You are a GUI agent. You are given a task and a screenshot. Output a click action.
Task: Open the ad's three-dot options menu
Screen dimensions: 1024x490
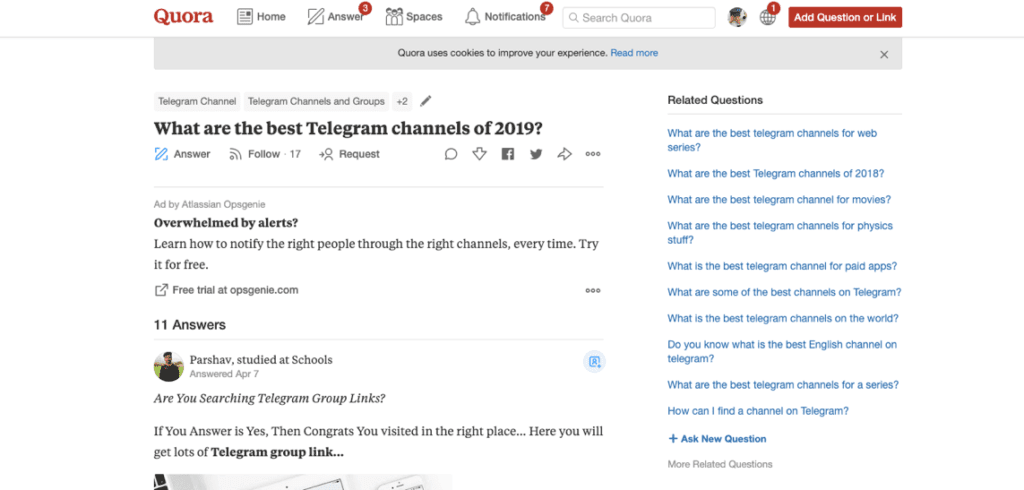[x=593, y=291]
